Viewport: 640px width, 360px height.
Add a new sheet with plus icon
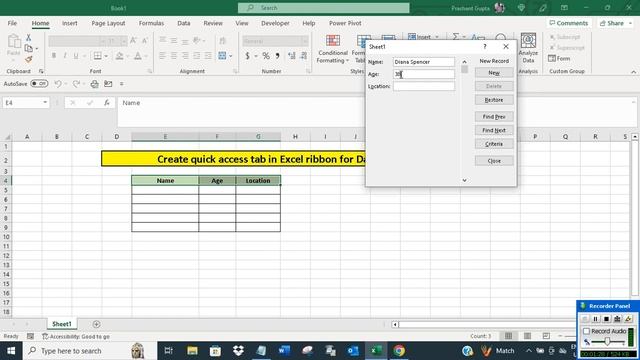[96, 324]
